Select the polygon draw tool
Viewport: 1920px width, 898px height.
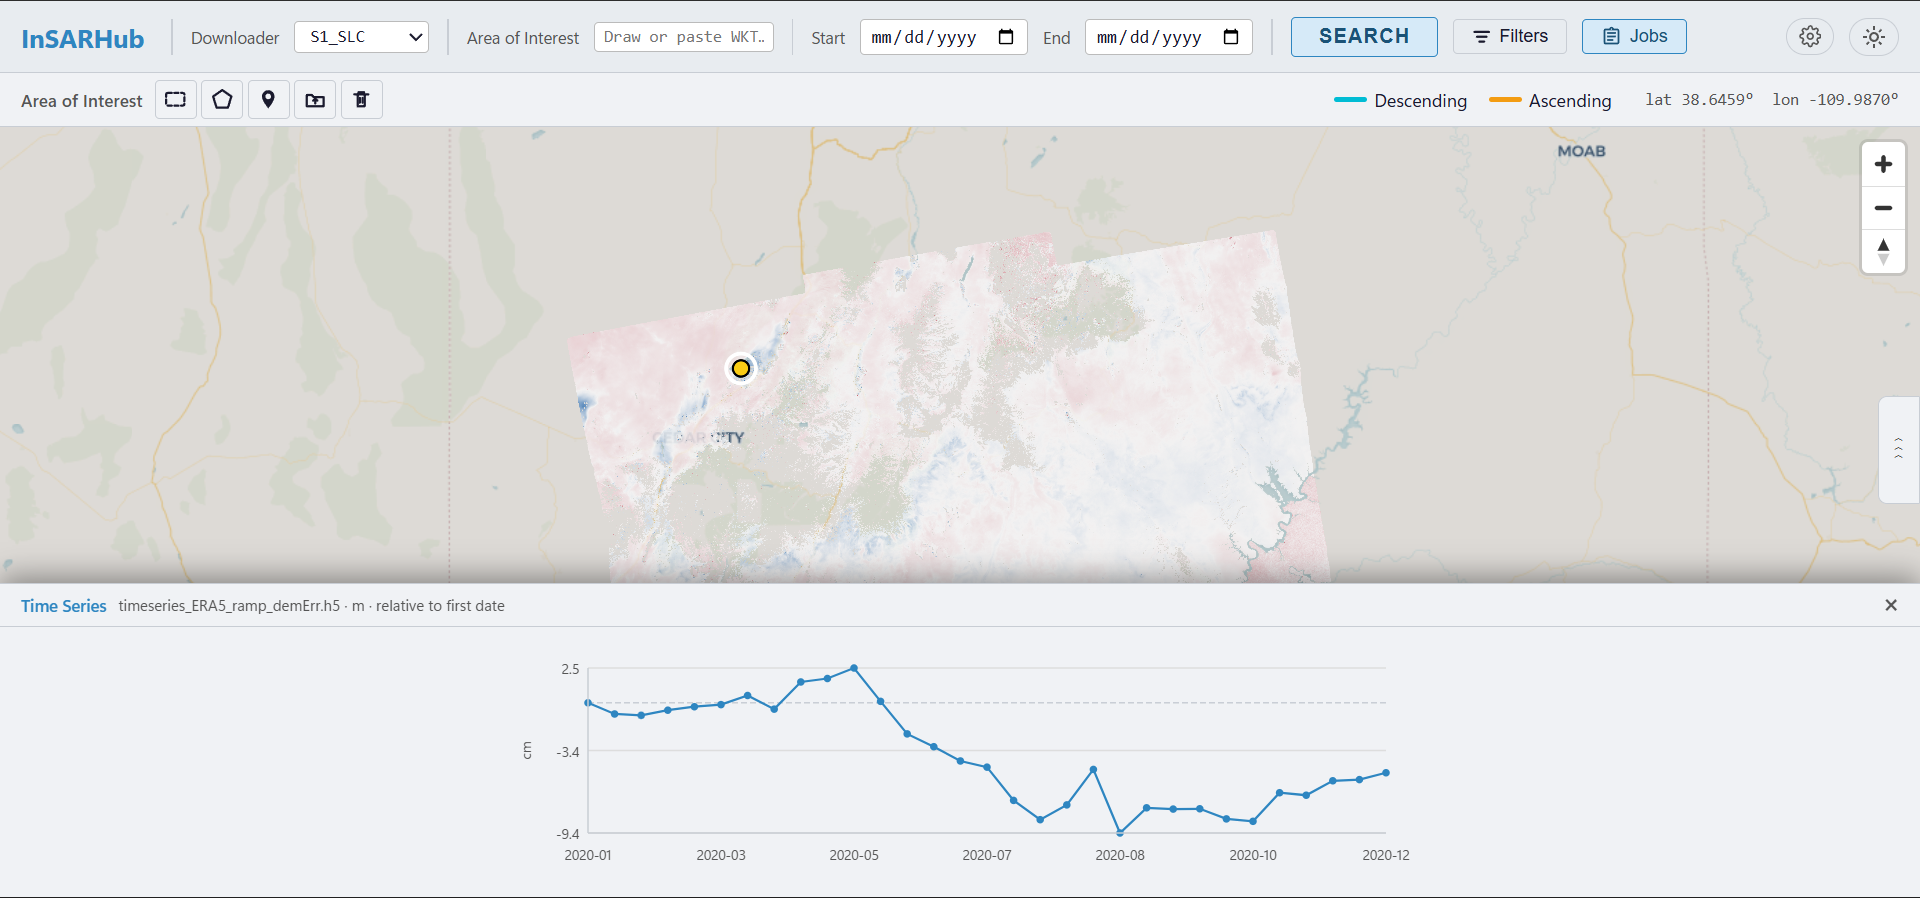point(222,100)
